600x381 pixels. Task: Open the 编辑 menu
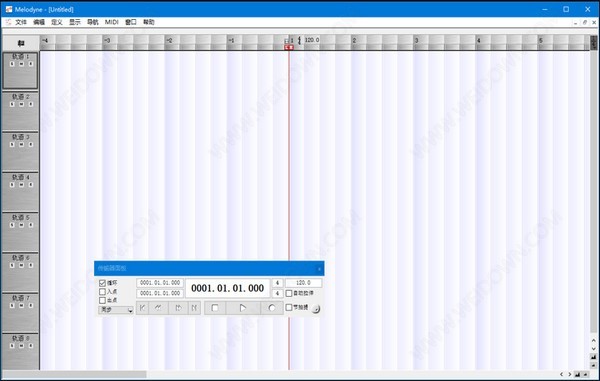(39, 22)
